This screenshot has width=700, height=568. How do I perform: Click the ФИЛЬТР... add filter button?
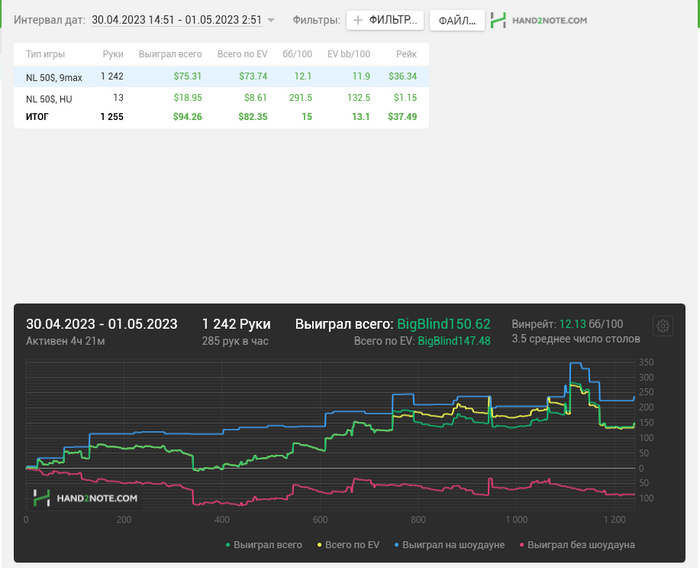(385, 20)
